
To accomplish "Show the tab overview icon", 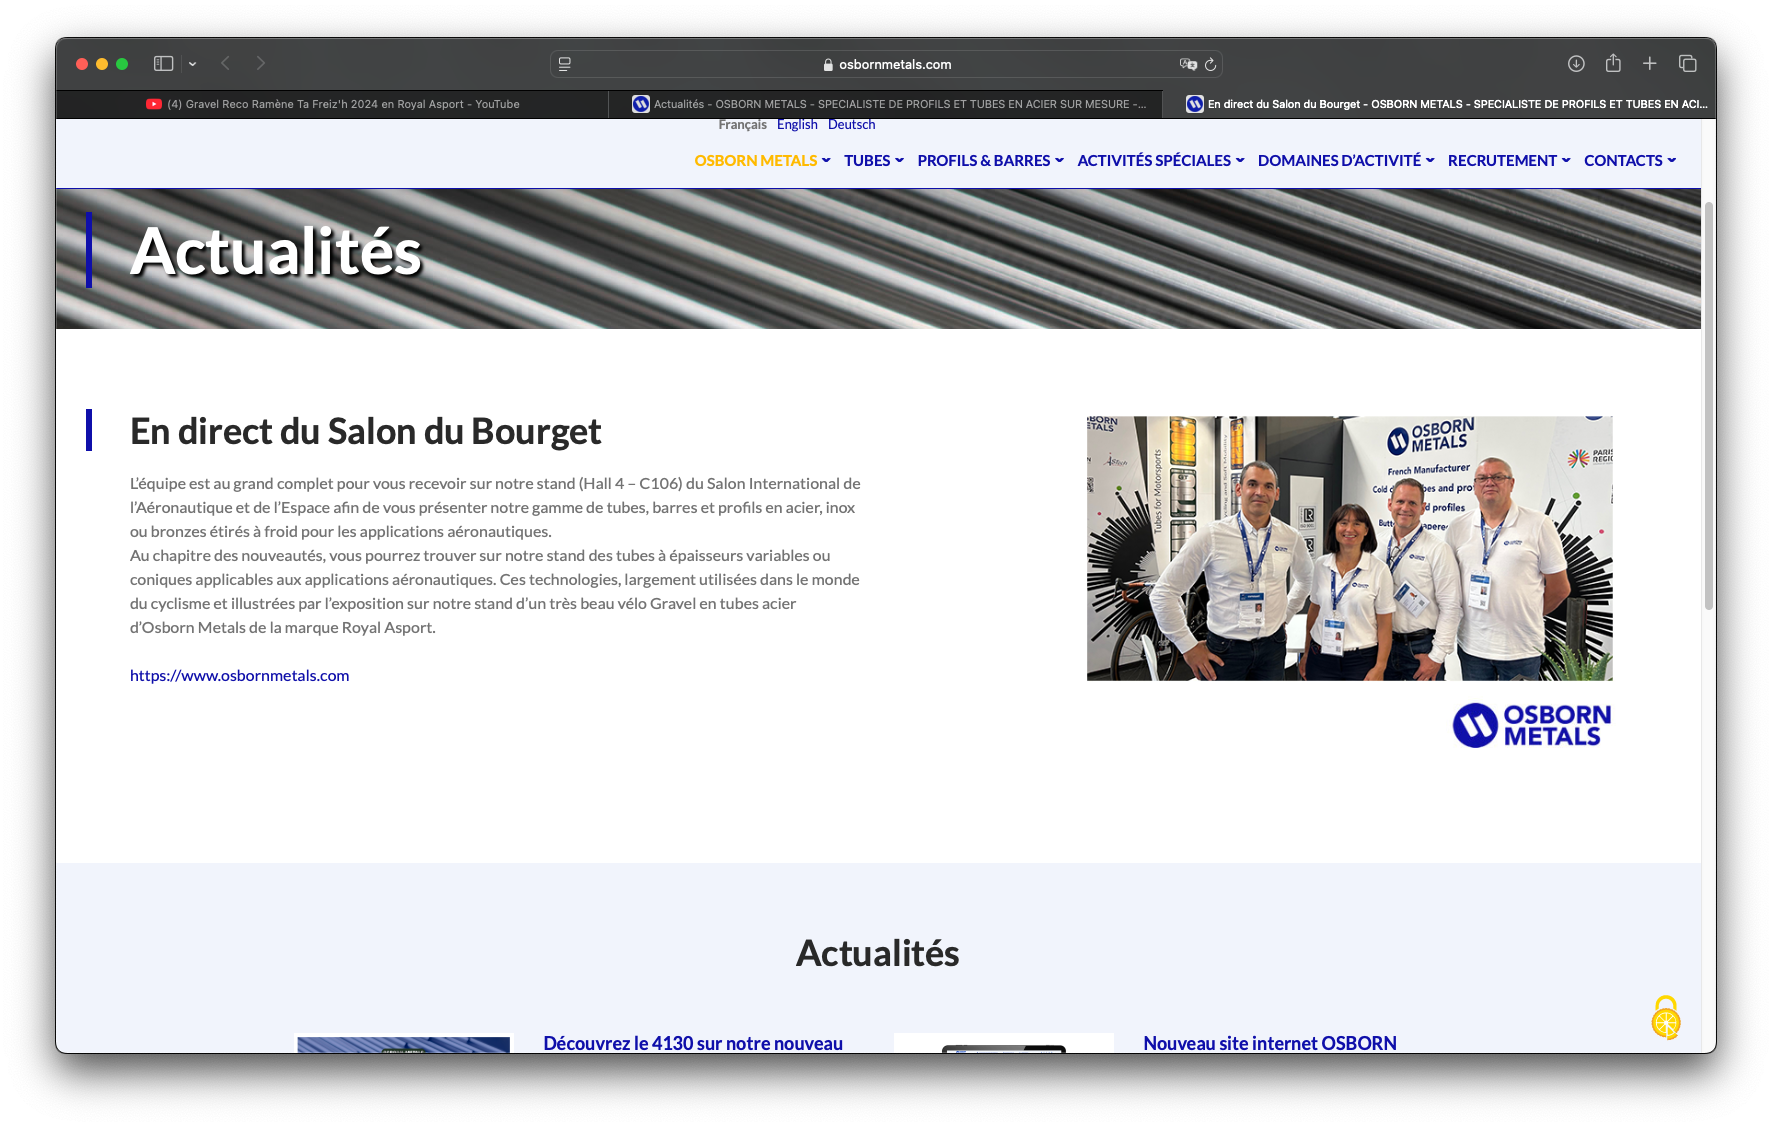I will click(x=1688, y=63).
